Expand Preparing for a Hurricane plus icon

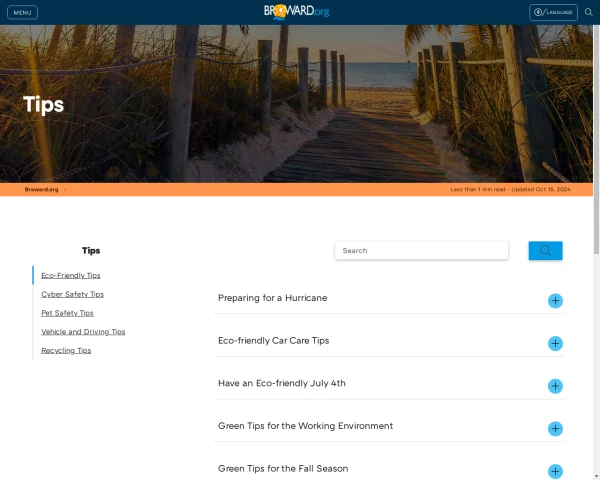[555, 301]
